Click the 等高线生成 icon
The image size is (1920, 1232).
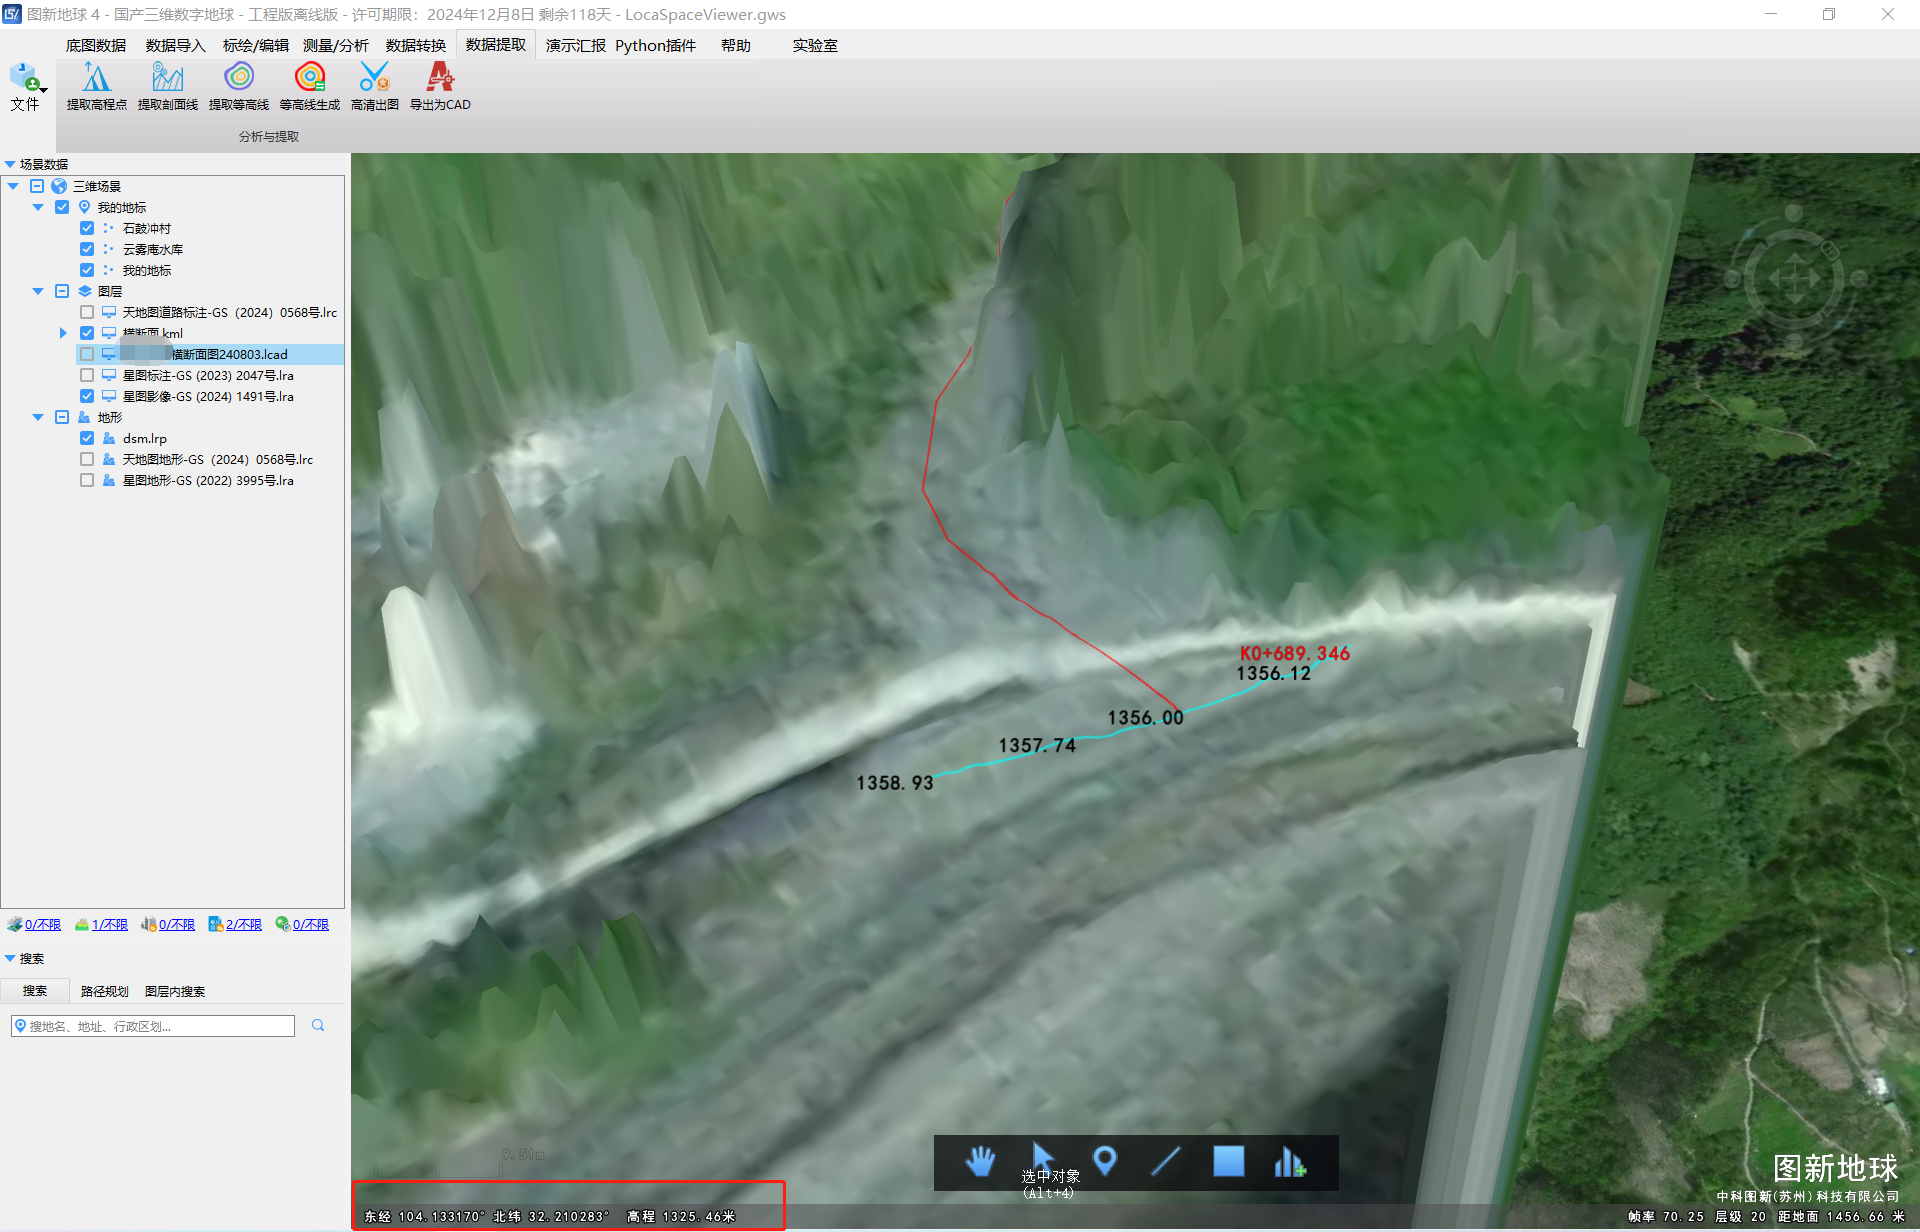point(309,78)
